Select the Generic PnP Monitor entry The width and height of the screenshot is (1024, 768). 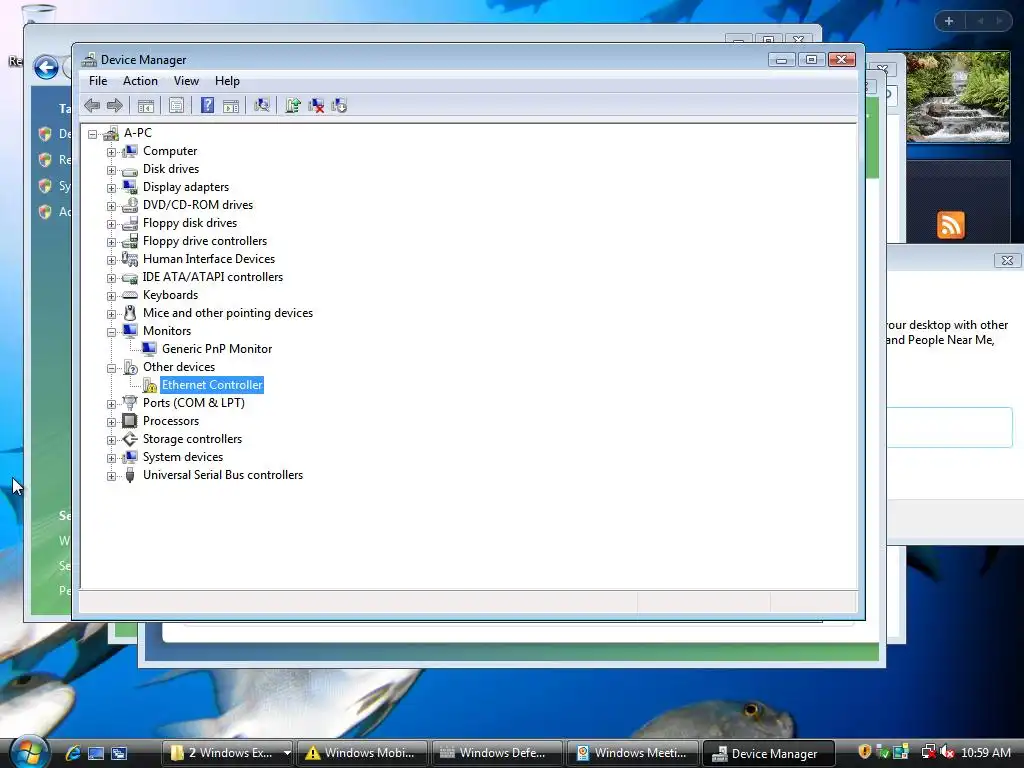(x=217, y=349)
